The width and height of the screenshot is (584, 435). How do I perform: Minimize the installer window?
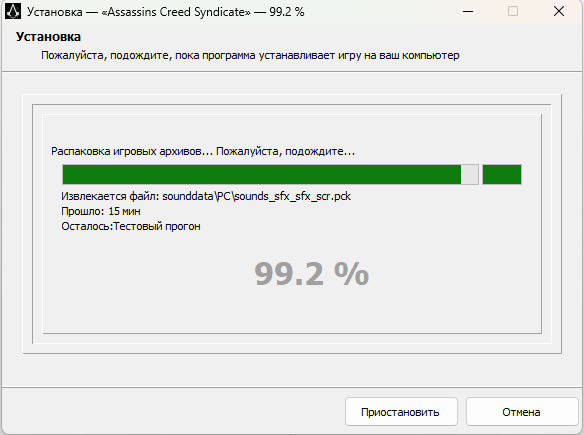[468, 12]
